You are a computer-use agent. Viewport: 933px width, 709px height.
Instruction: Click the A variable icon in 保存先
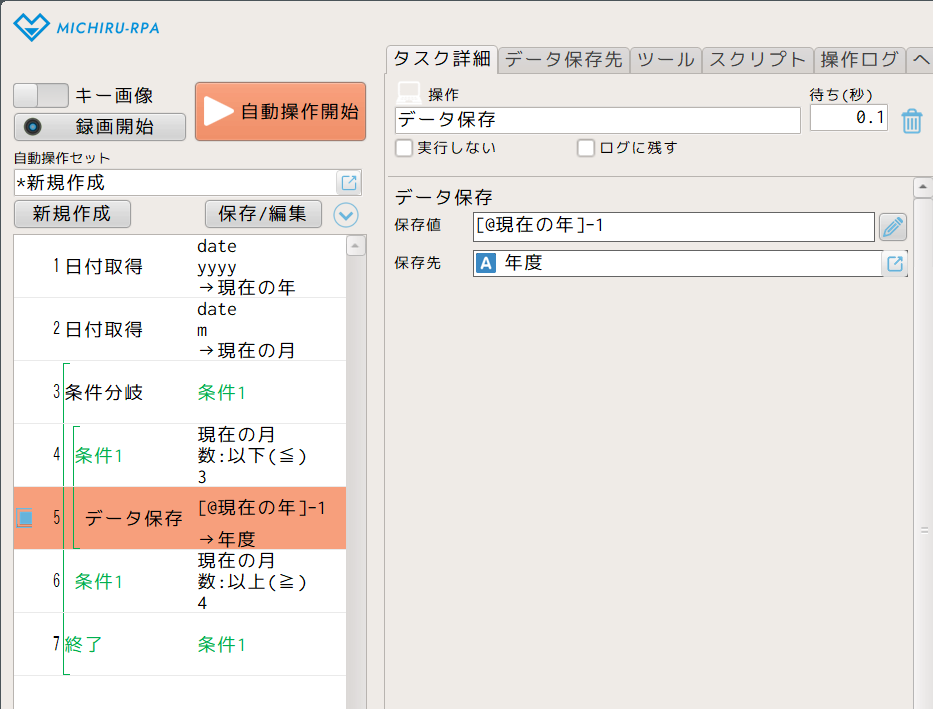tap(487, 264)
